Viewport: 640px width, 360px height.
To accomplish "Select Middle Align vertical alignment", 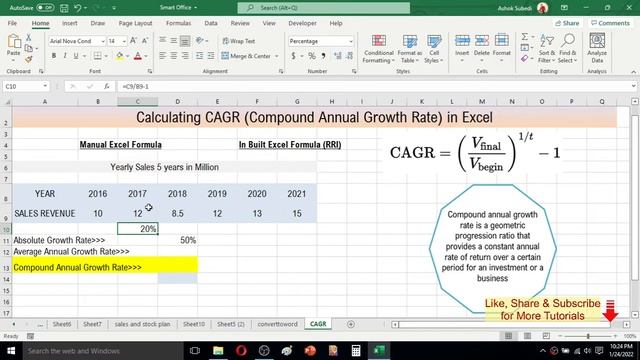I will pyautogui.click(x=174, y=41).
